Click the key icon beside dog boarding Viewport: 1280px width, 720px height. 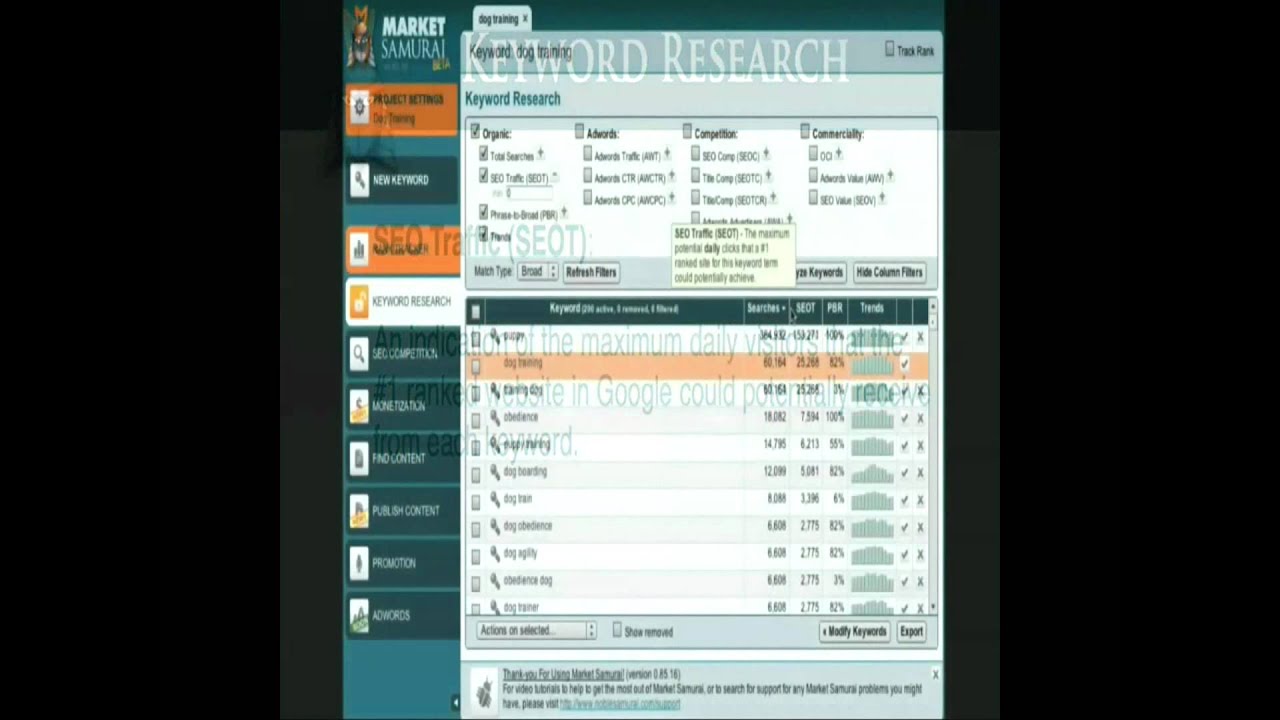click(x=495, y=471)
